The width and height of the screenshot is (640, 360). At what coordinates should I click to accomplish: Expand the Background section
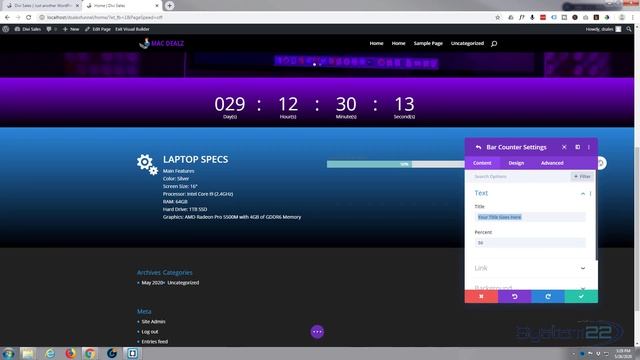coord(530,287)
